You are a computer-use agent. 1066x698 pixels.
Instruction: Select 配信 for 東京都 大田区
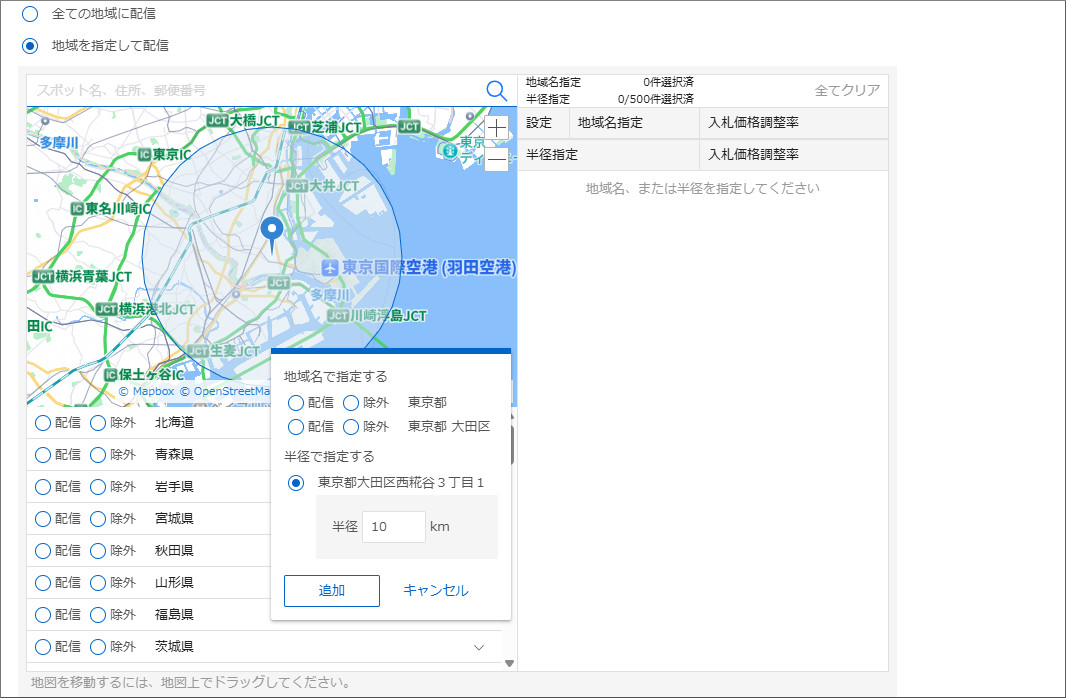[296, 427]
